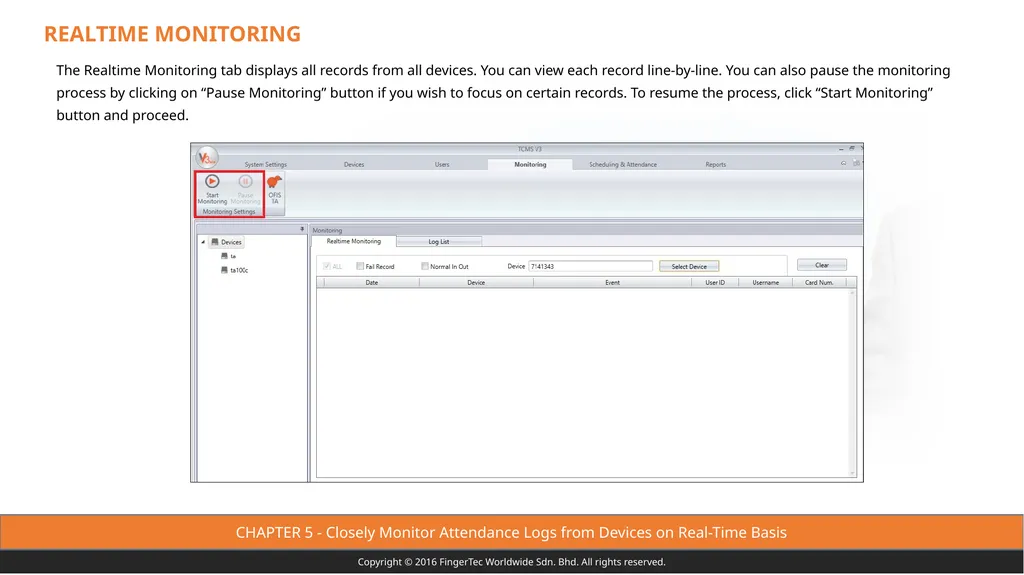
Task: Open the Users ribbon tab
Action: pyautogui.click(x=442, y=165)
